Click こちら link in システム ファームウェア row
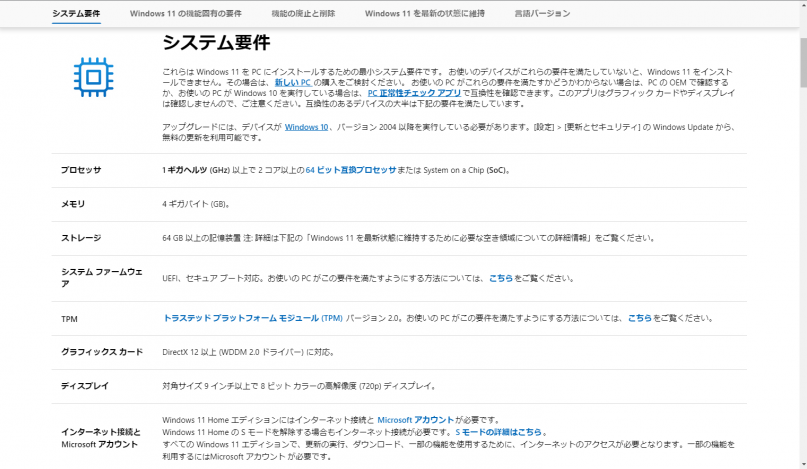Image resolution: width=807 pixels, height=469 pixels. pos(501,279)
